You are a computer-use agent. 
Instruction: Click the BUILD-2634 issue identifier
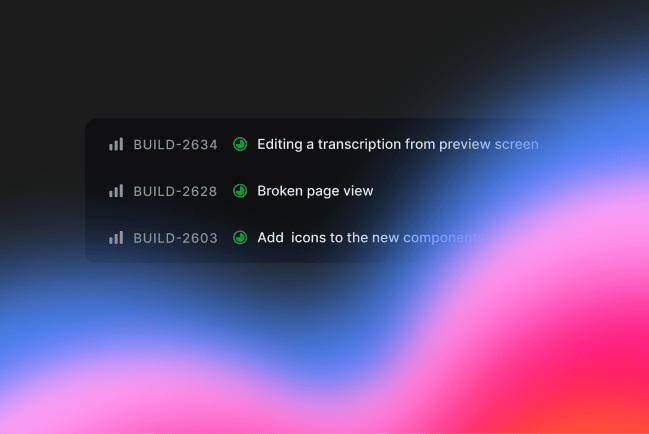pos(175,144)
